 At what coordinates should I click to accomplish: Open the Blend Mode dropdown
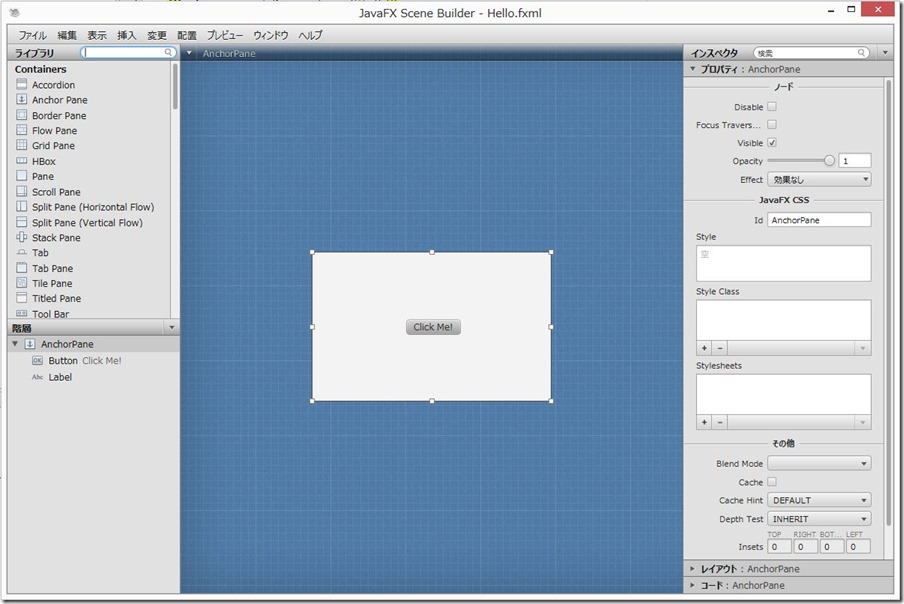[819, 463]
